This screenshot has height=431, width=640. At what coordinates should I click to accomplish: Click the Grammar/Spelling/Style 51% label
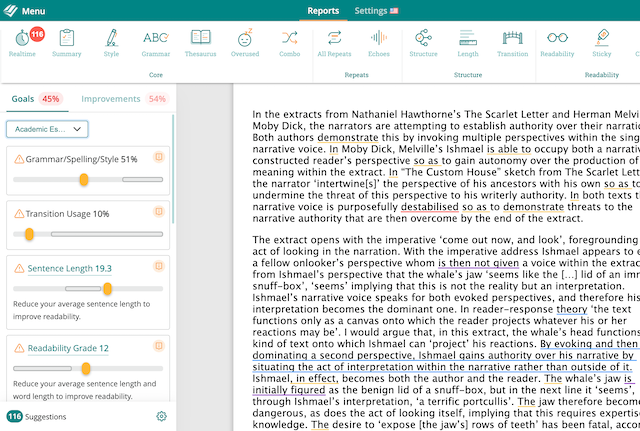[x=81, y=159]
